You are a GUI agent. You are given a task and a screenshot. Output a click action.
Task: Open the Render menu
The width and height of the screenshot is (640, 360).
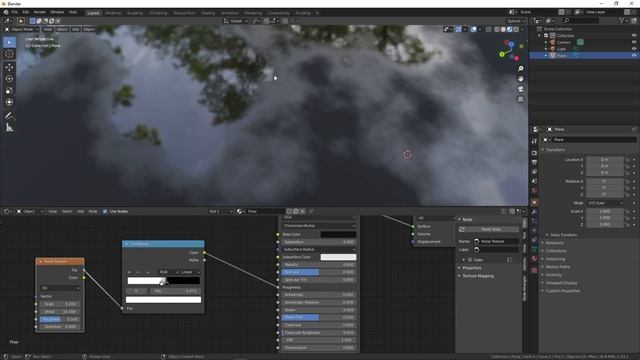(x=40, y=12)
